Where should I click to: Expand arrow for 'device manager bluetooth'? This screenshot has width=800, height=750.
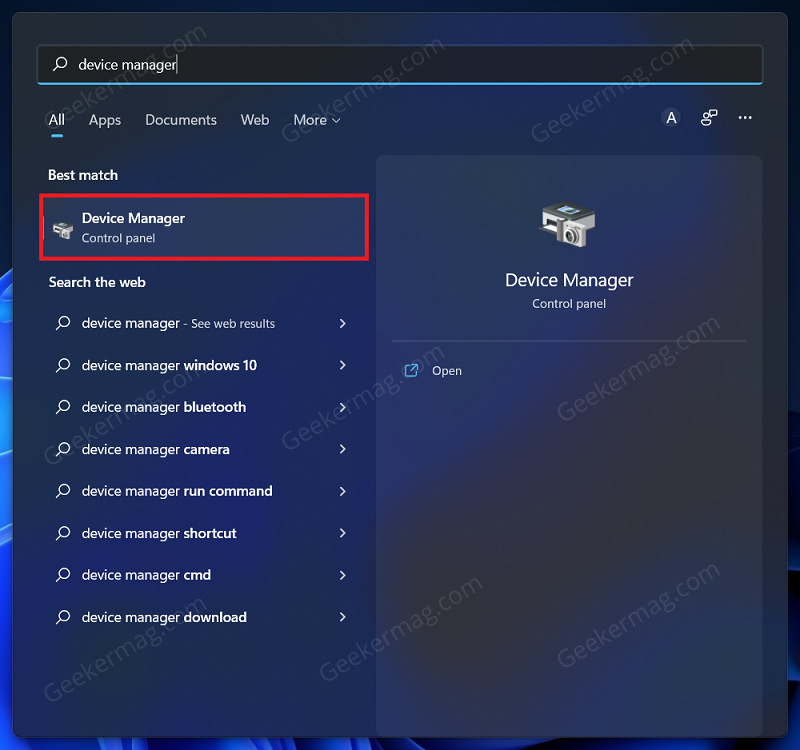342,407
